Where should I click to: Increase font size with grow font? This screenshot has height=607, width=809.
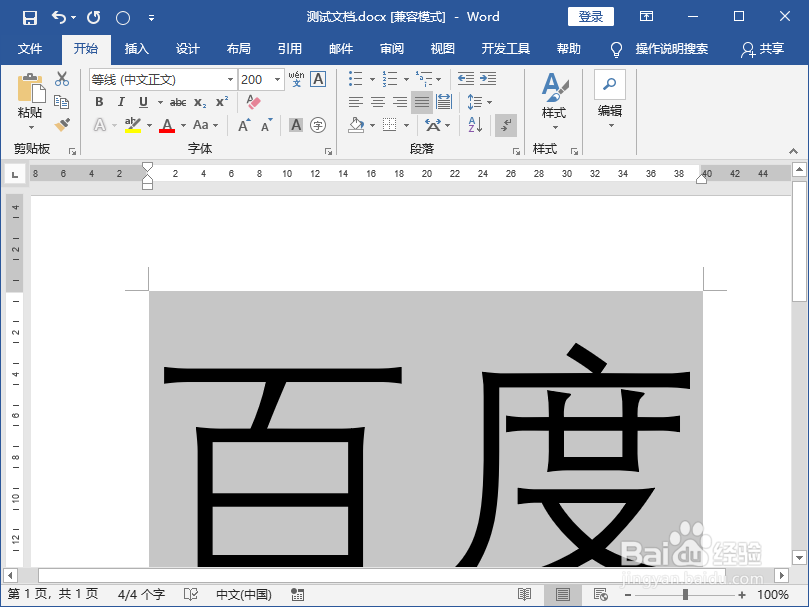coord(244,125)
